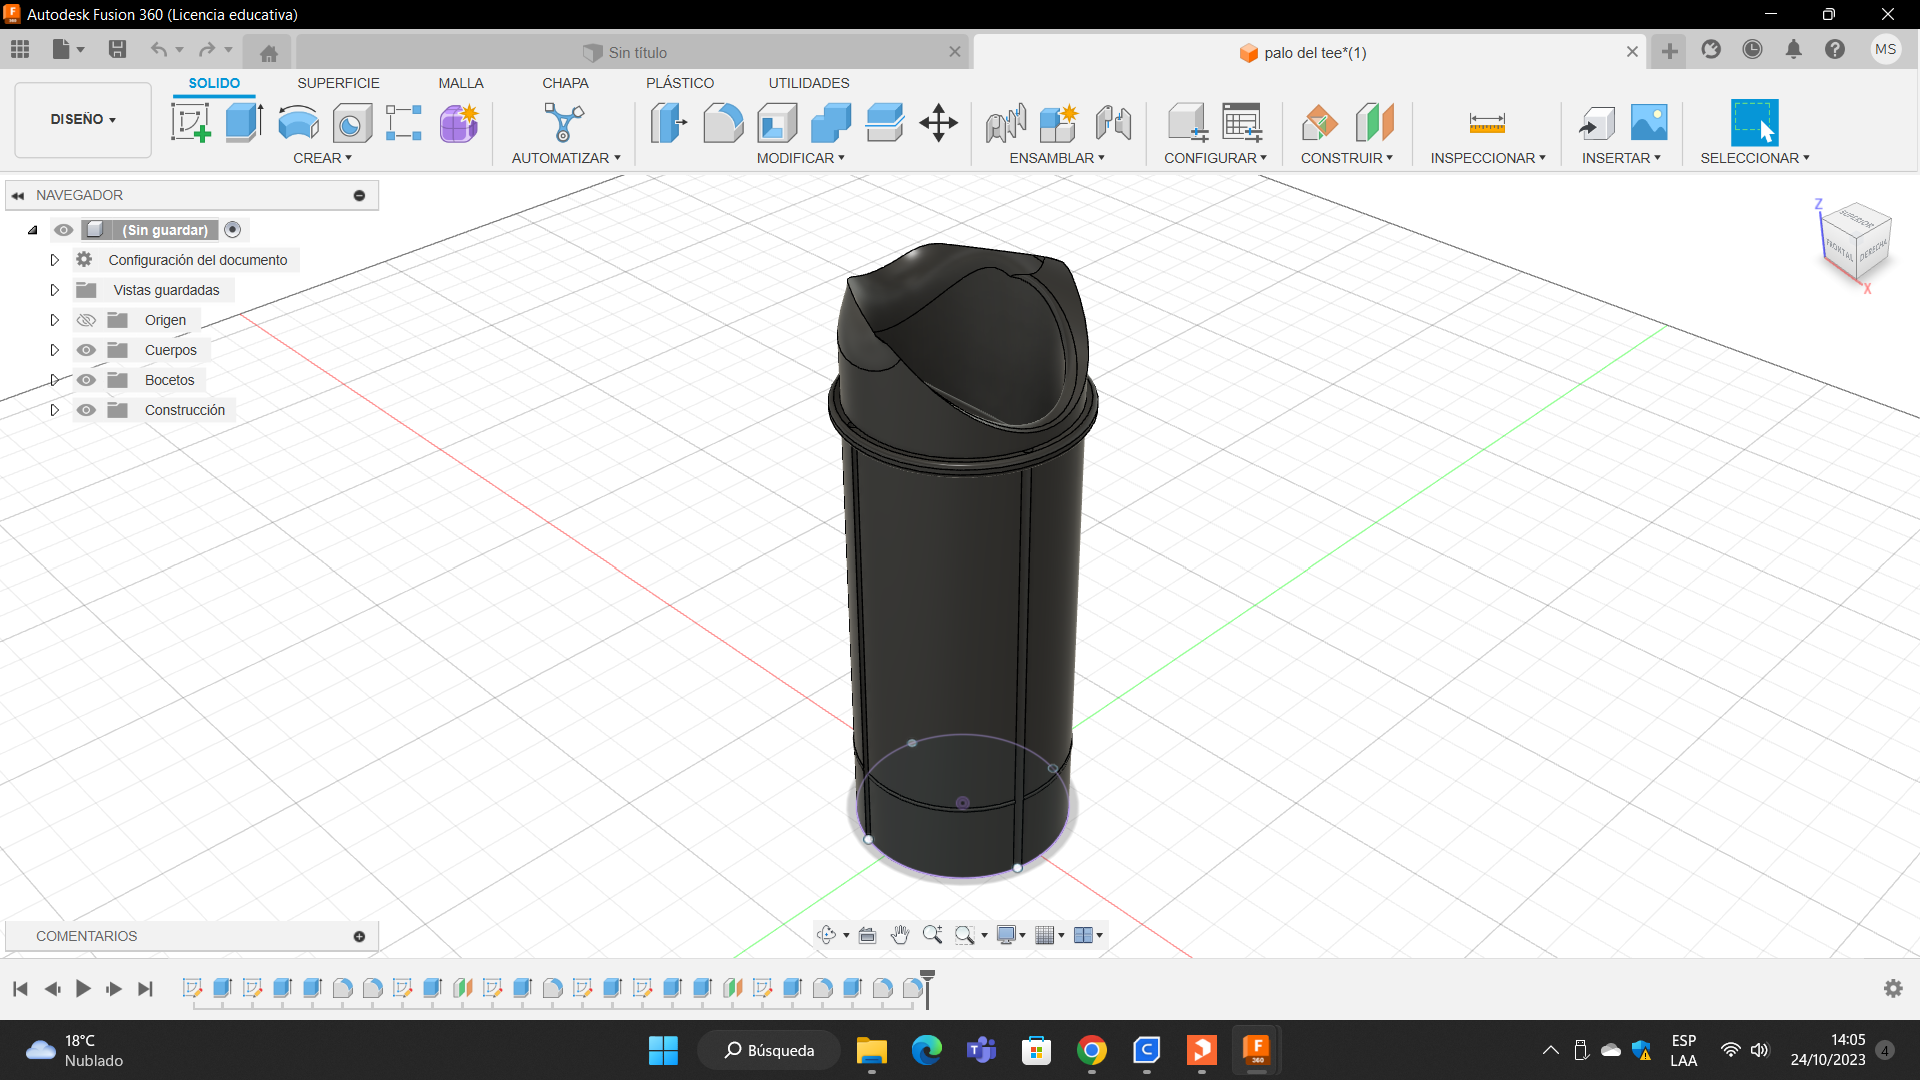Select the Create Sketch tool
Screen dimensions: 1920x1080
click(x=190, y=123)
